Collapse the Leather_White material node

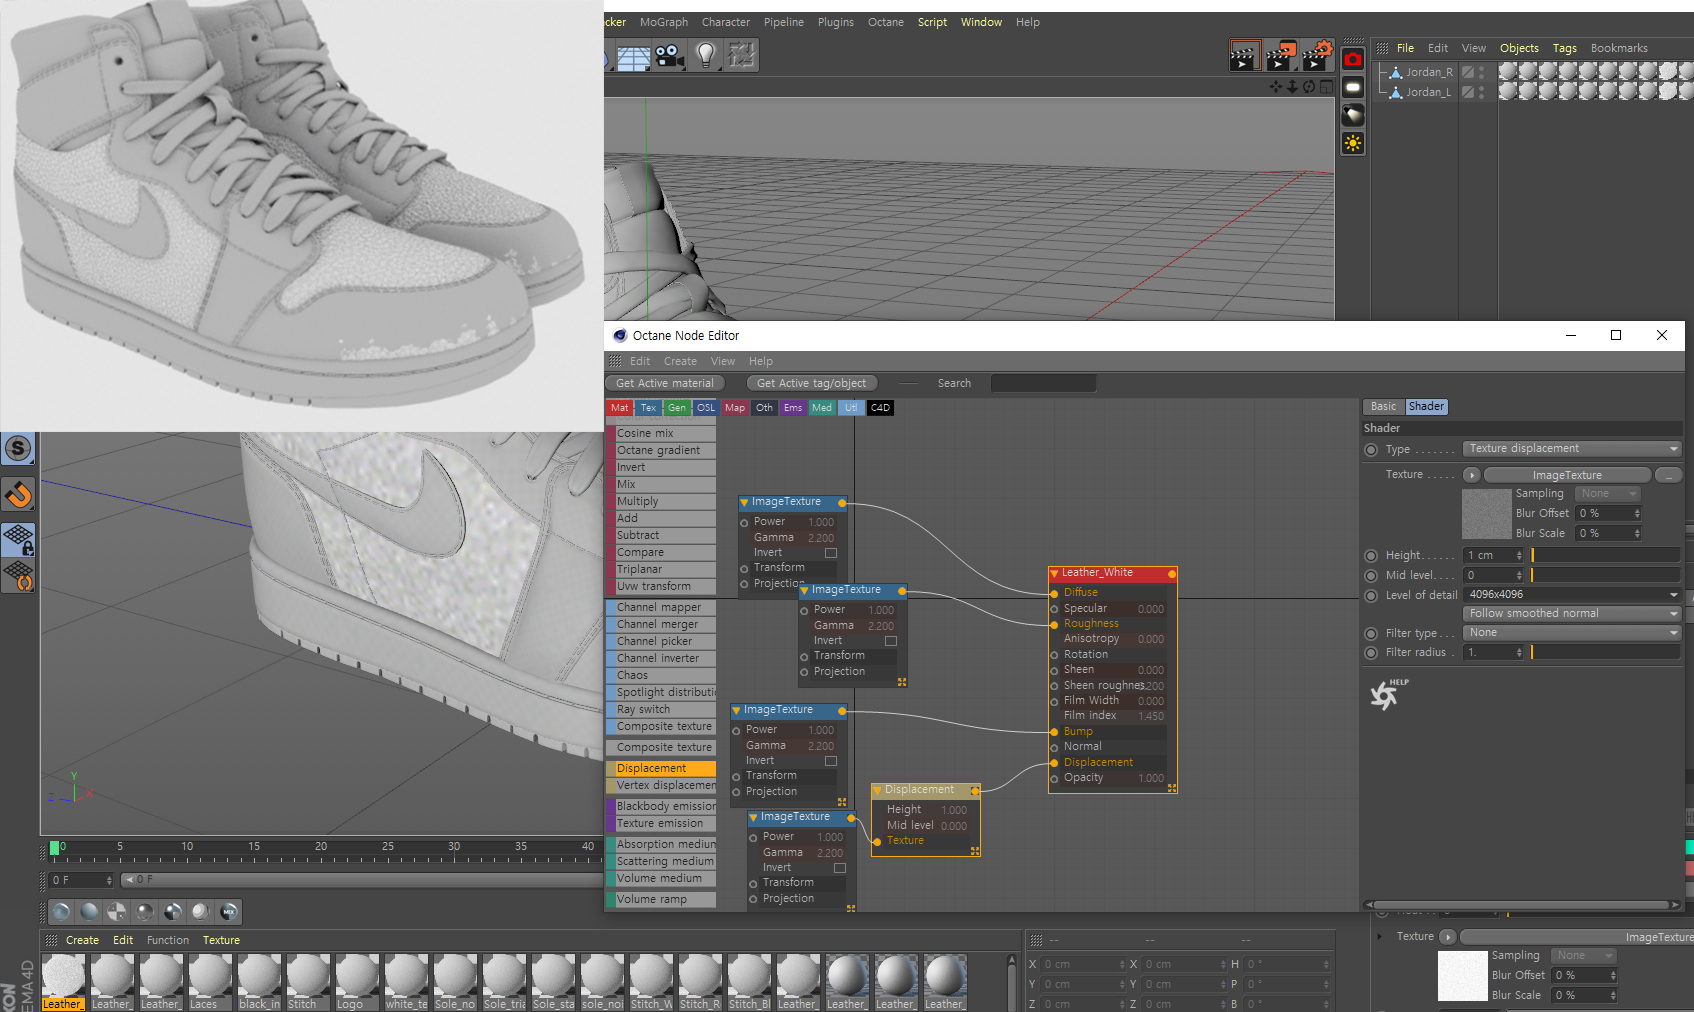coord(1054,574)
